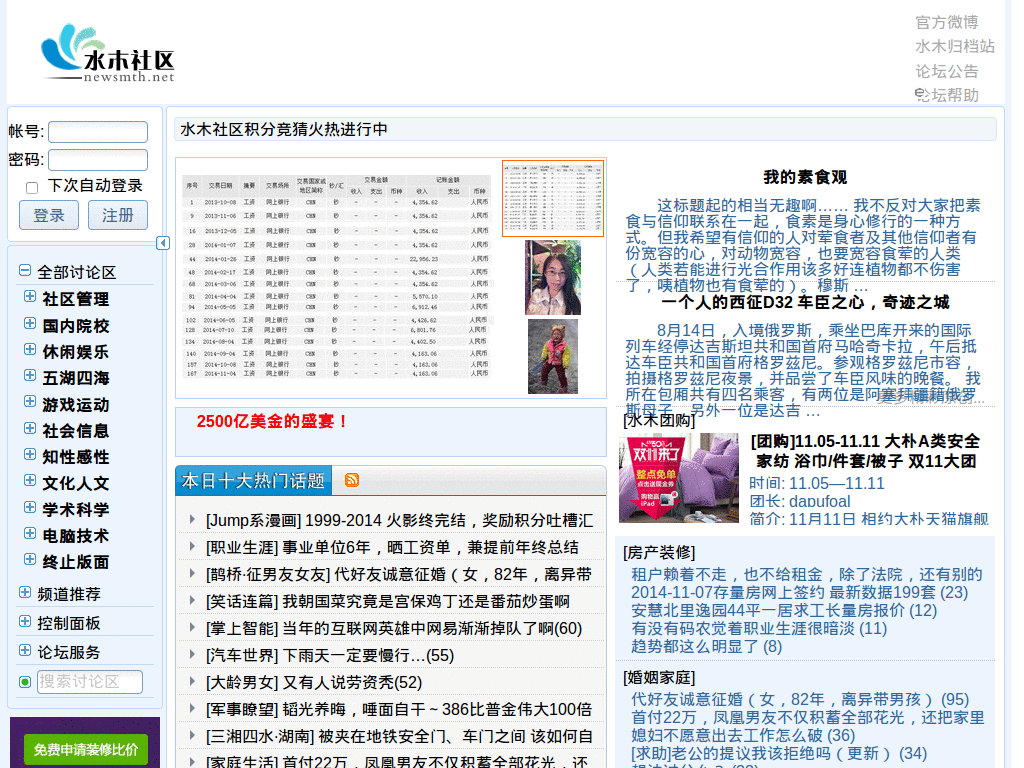Click the 登录 button

tap(49, 216)
